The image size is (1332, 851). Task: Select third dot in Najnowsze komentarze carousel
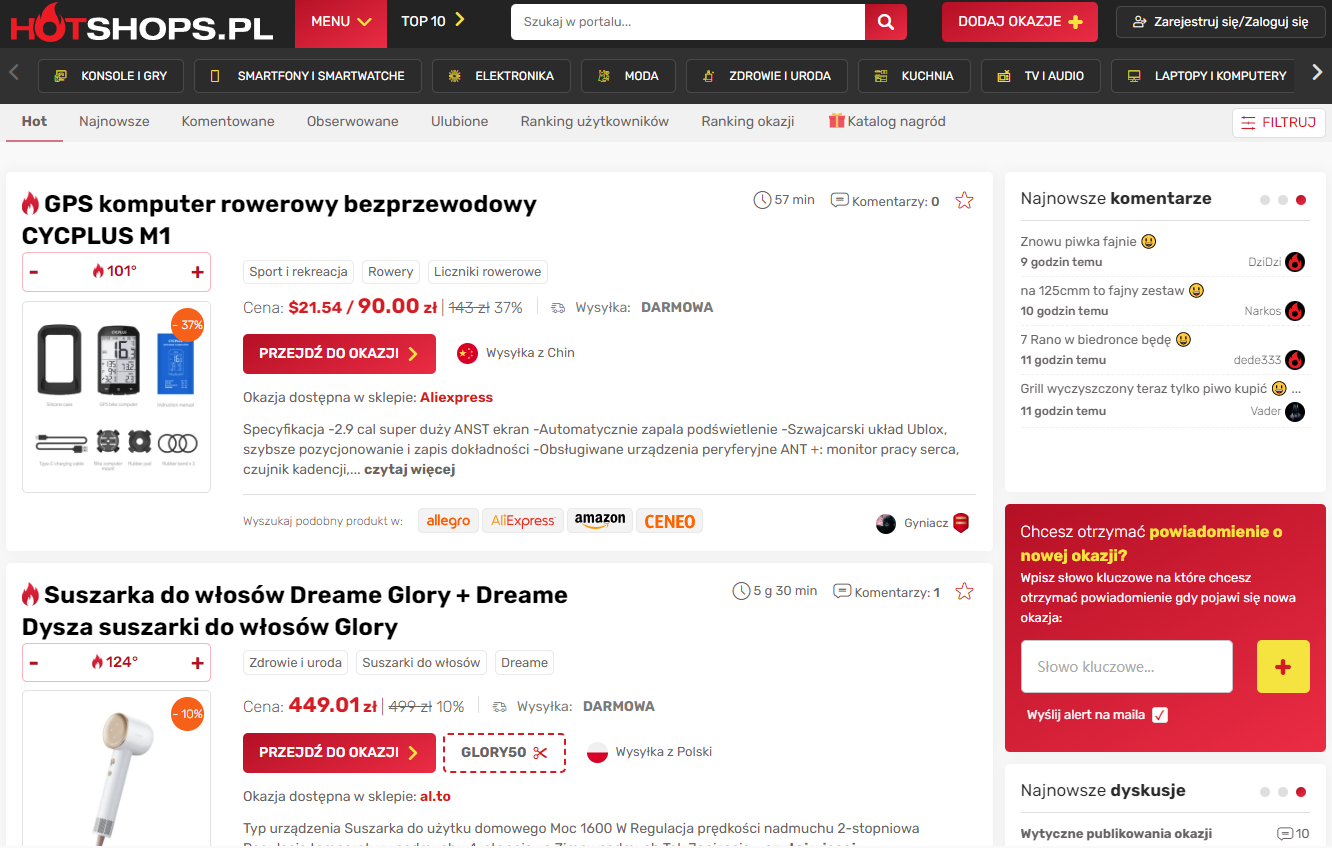[x=1301, y=200]
